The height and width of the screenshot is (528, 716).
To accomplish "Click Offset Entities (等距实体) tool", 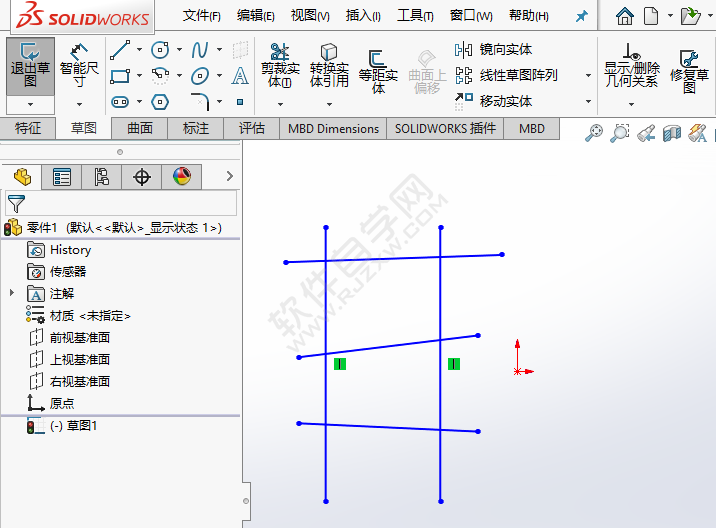I will coord(378,72).
